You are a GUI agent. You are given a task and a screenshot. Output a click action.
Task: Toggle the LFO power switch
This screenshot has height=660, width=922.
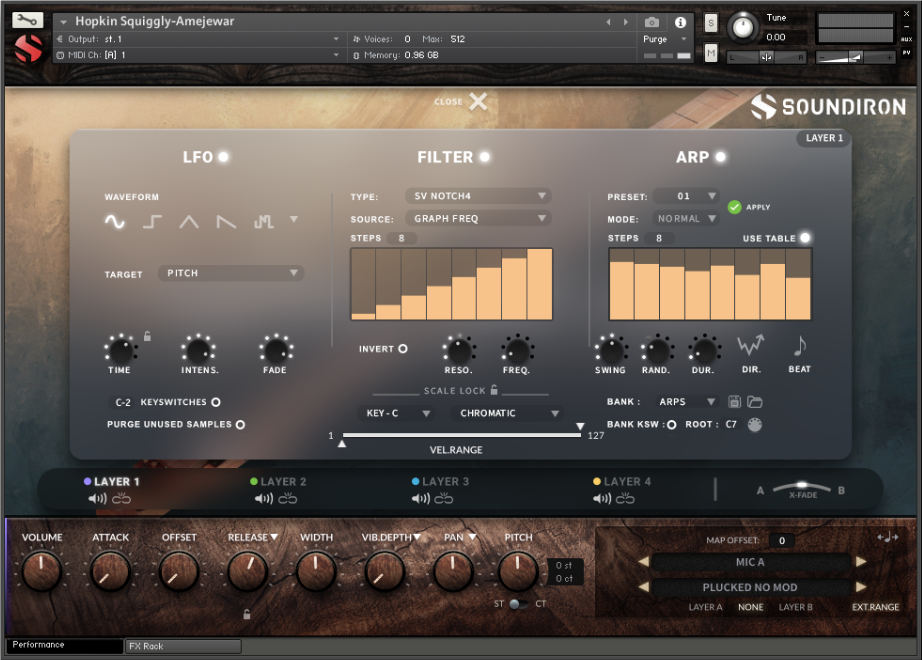pyautogui.click(x=223, y=157)
